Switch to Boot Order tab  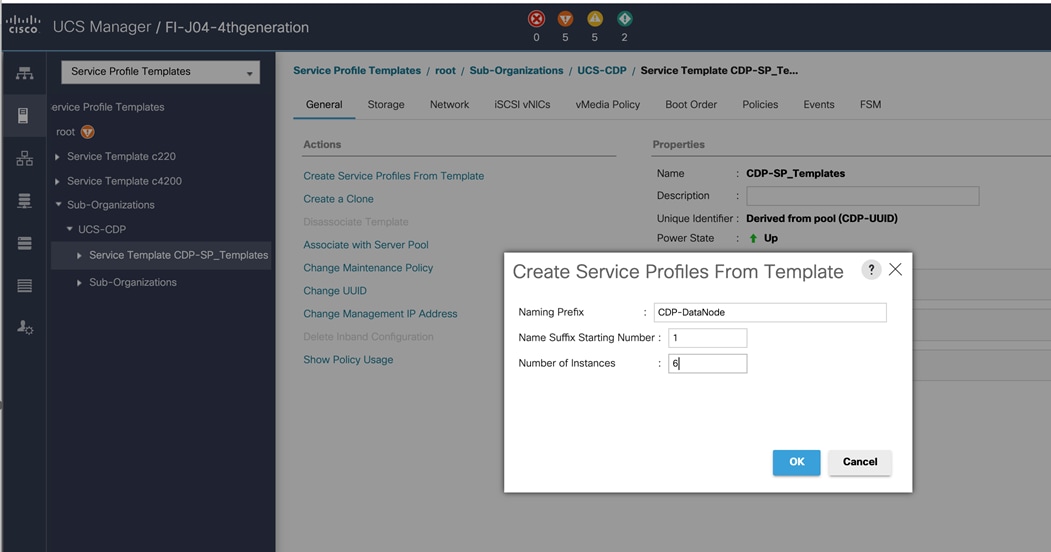click(x=691, y=105)
